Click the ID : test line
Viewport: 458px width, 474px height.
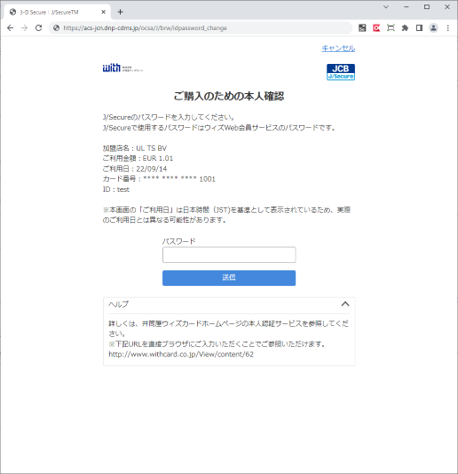pyautogui.click(x=116, y=189)
